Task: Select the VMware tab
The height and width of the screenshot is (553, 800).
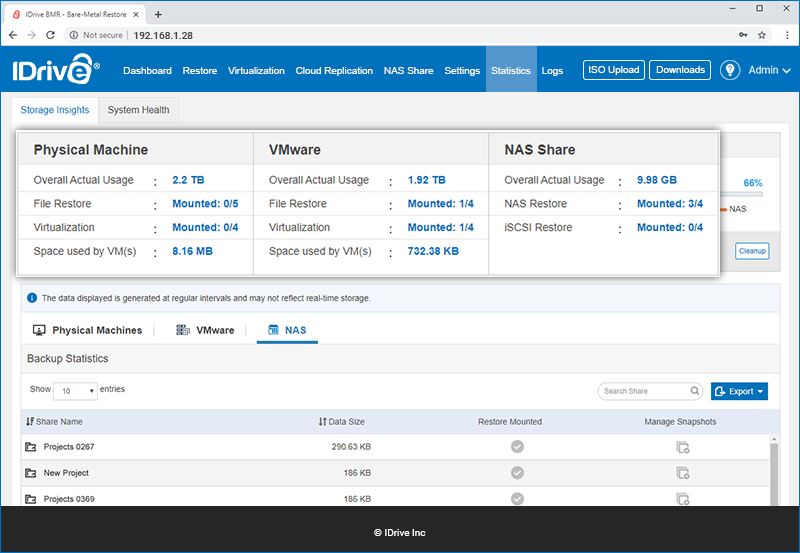Action: (x=205, y=330)
